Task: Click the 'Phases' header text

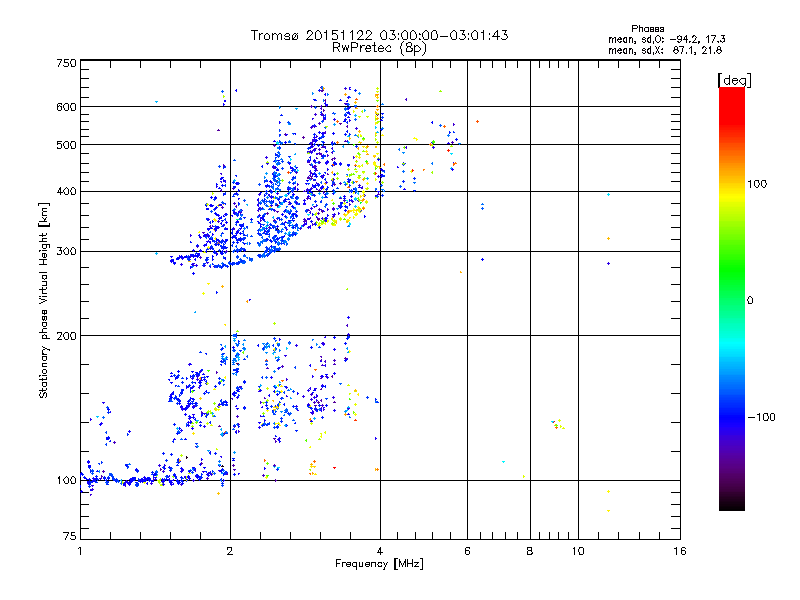Action: (x=647, y=29)
